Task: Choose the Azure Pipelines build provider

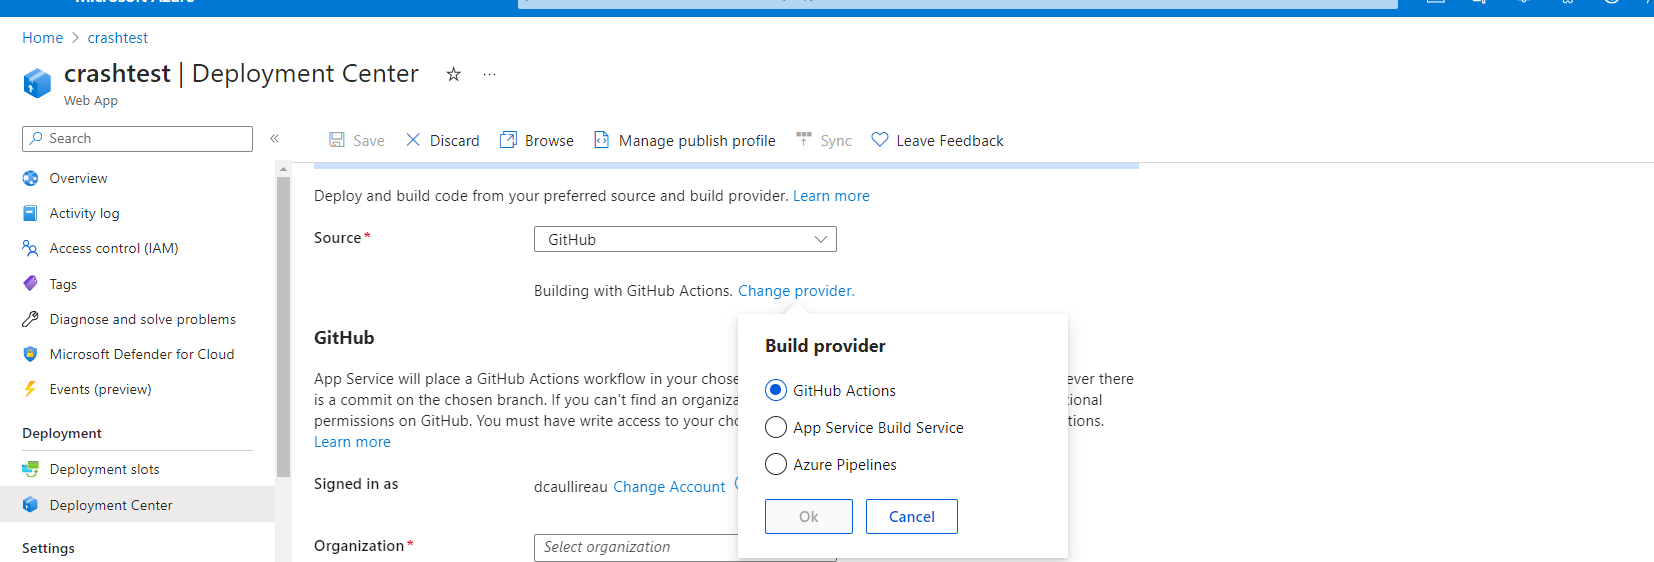Action: 776,464
